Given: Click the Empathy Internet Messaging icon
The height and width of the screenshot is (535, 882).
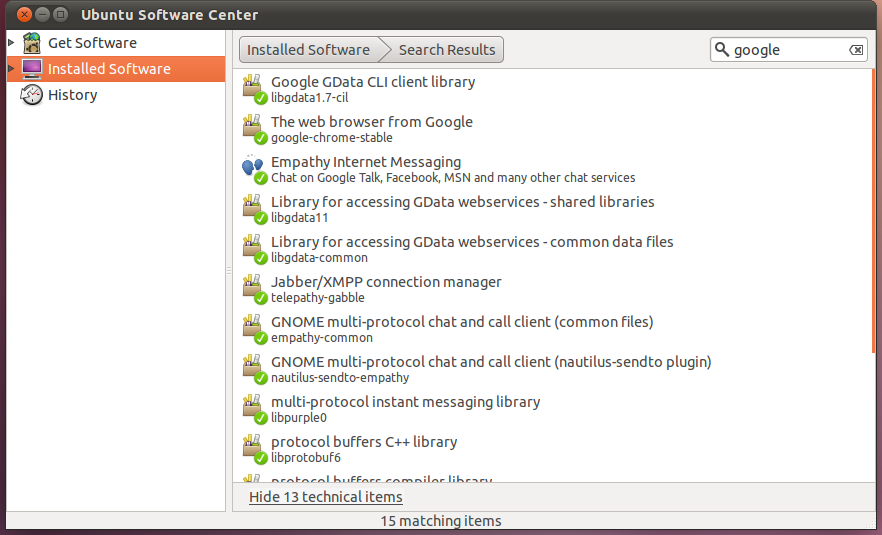Looking at the screenshot, I should pos(254,169).
